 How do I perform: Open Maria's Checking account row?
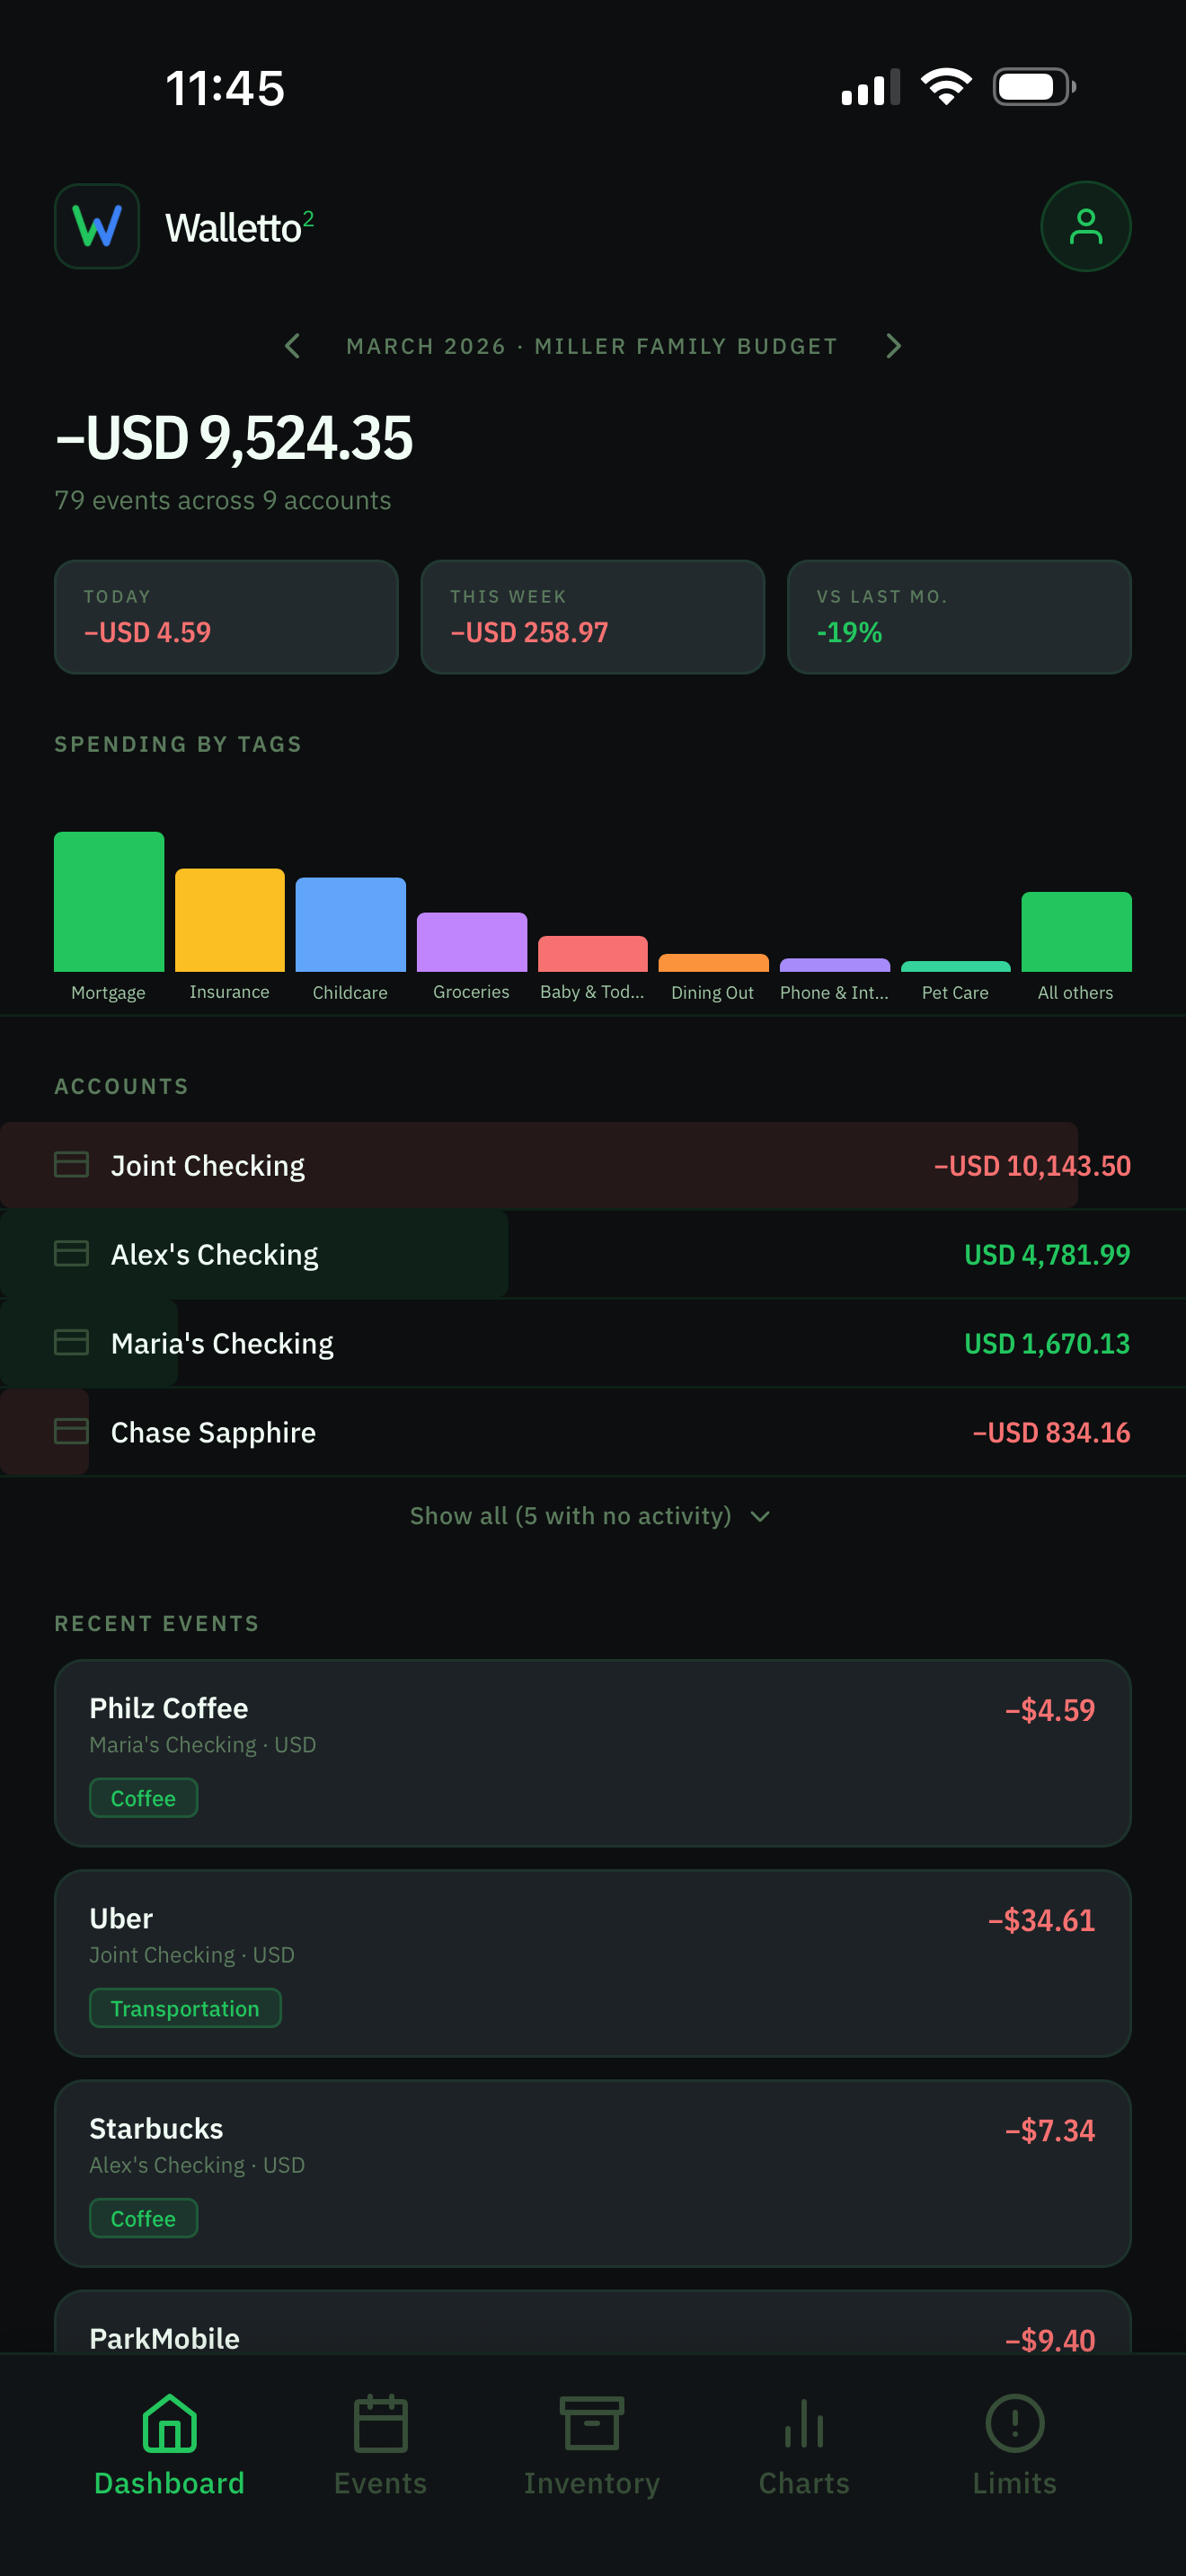592,1343
